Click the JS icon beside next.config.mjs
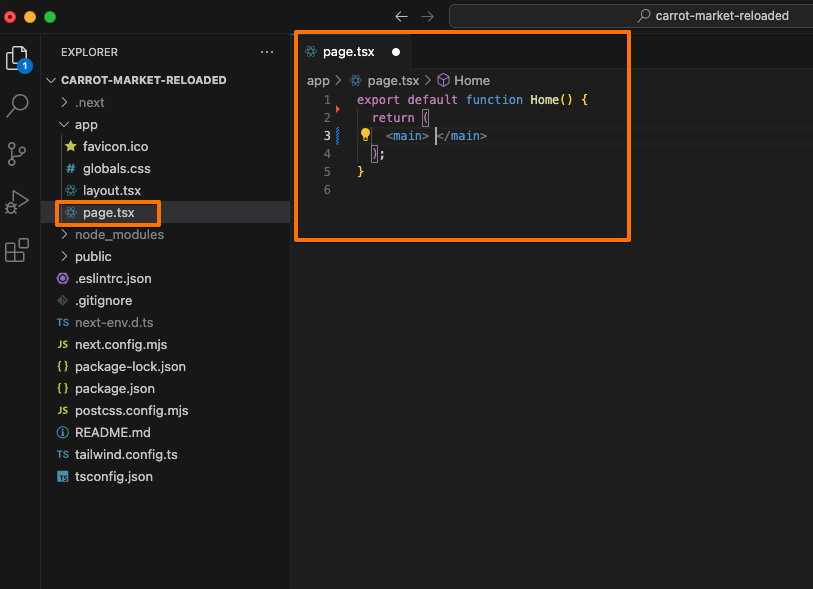Screen dimensions: 813x589 [63, 344]
